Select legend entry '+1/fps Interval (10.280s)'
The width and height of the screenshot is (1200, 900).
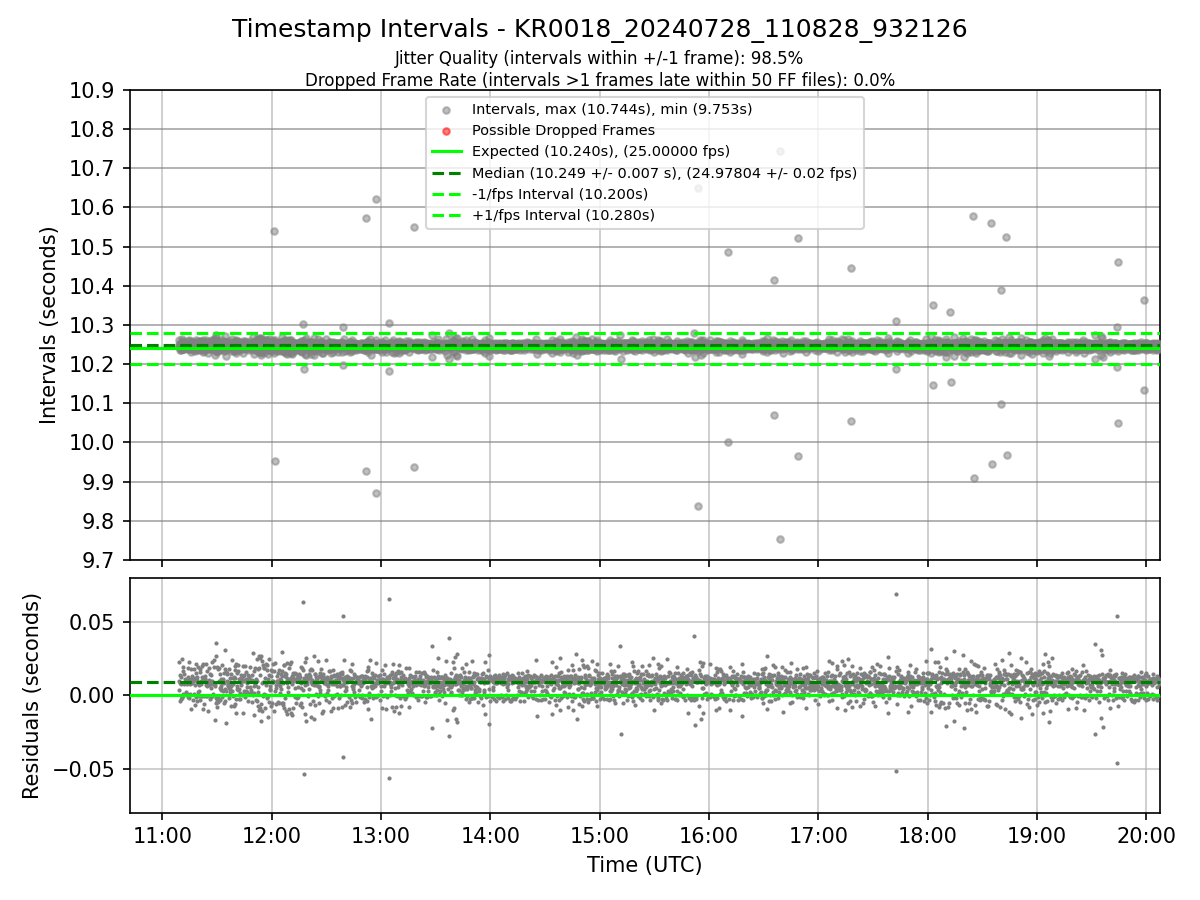563,215
